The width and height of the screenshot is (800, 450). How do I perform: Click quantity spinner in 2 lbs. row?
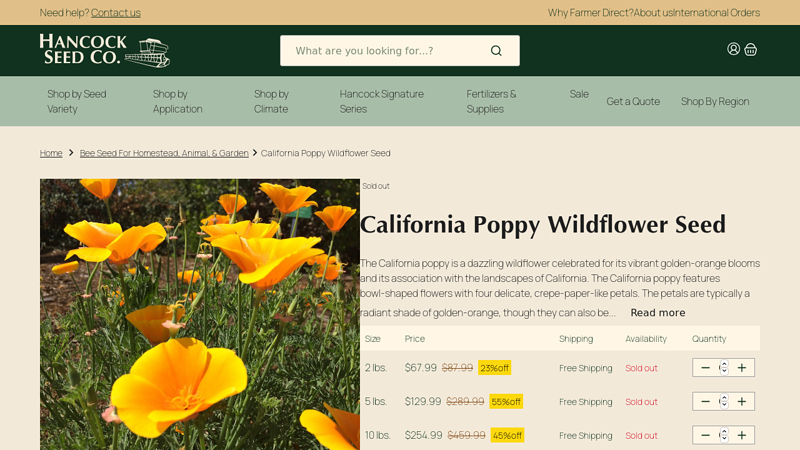723,368
